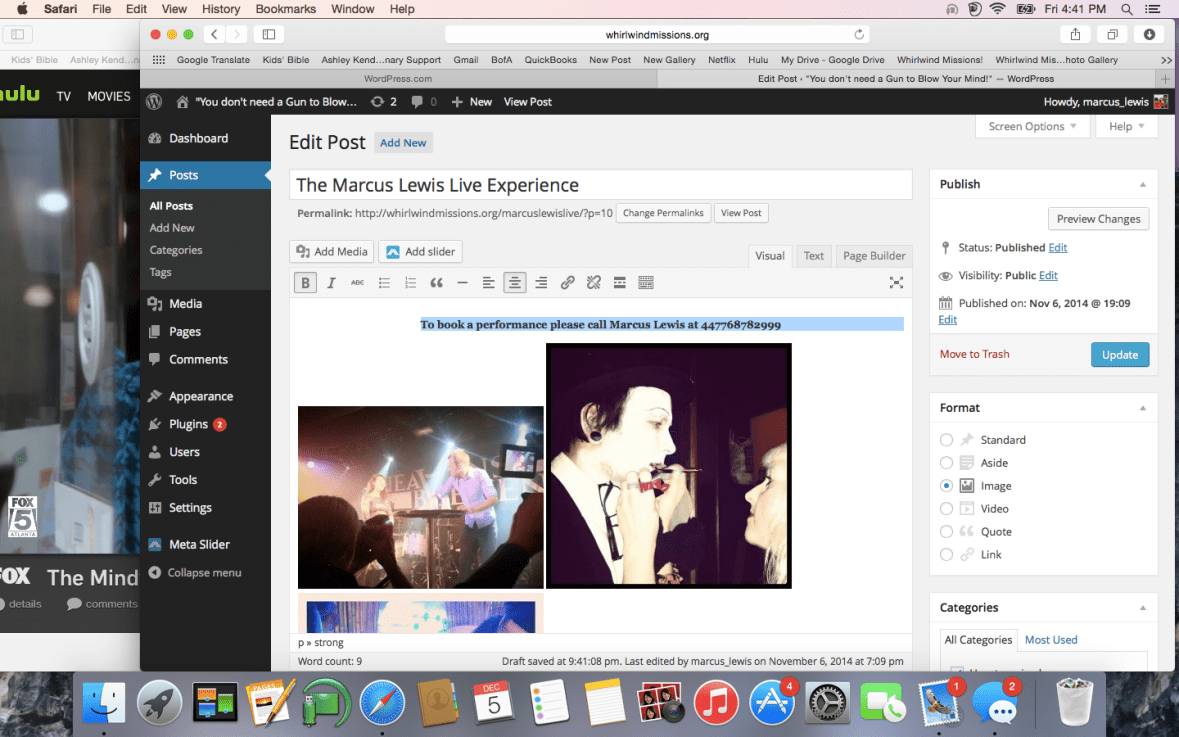Click the Update button to save the post
Image resolution: width=1179 pixels, height=737 pixels.
(x=1120, y=354)
